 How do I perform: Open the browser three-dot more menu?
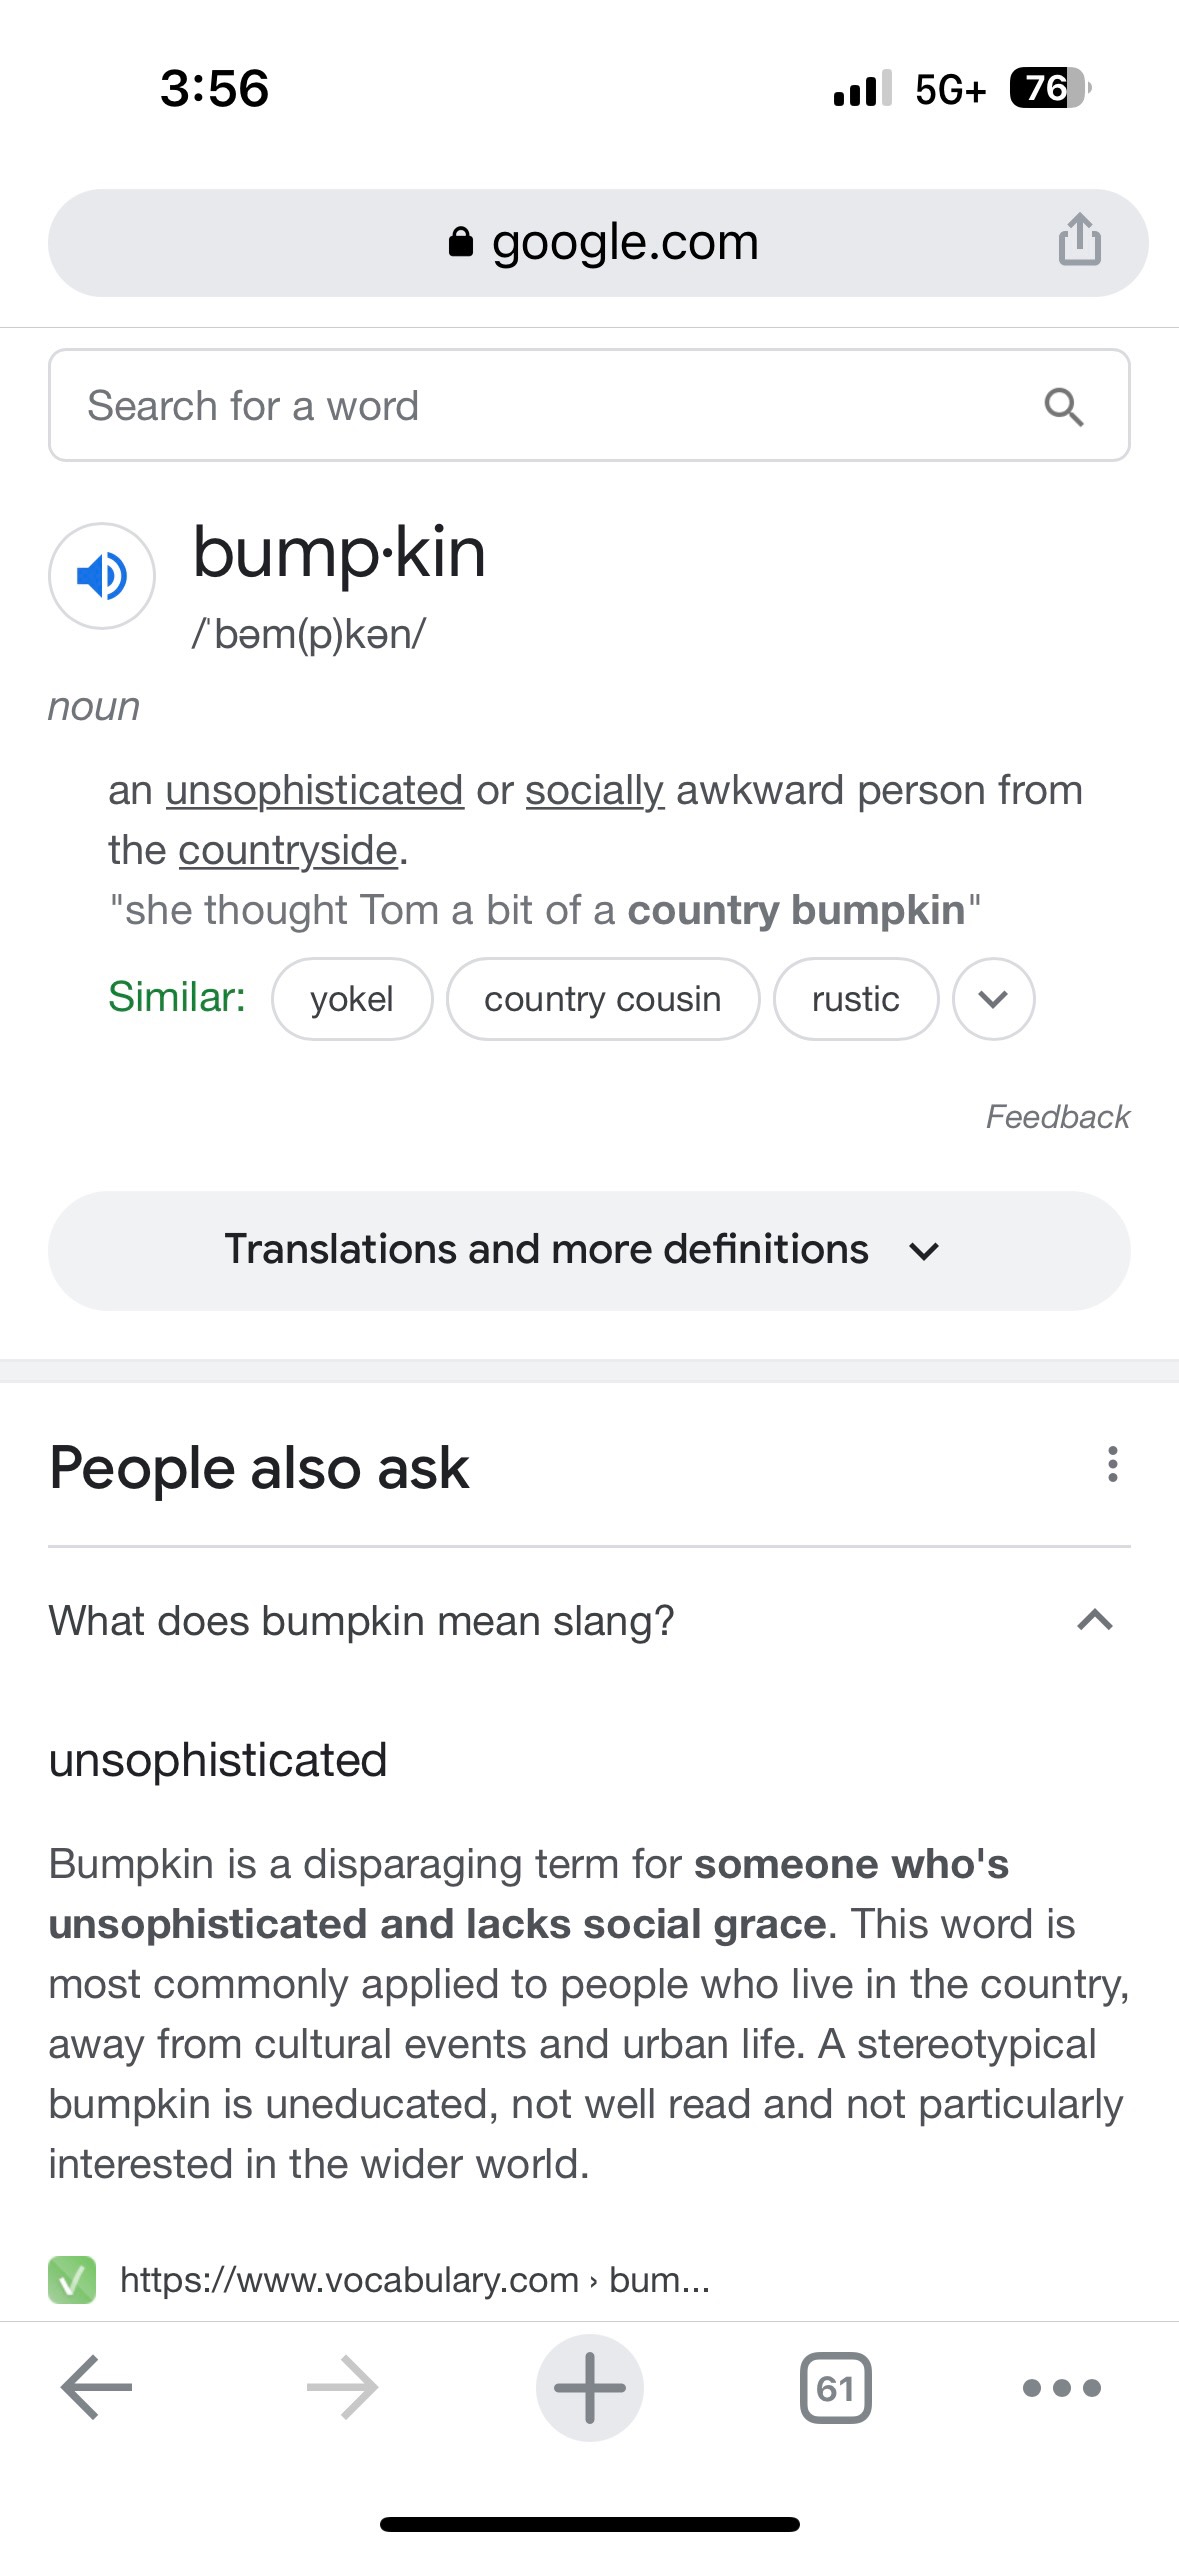click(1061, 2388)
